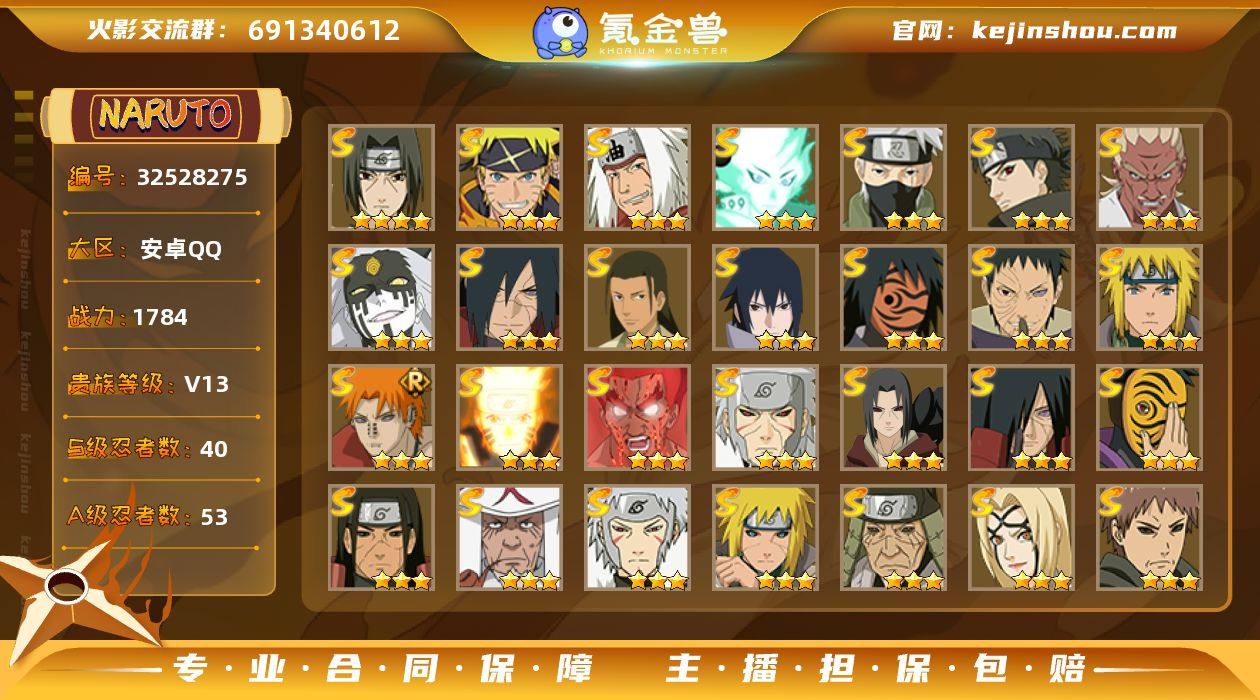Choose the white-haired Jiraiya portrait

[x=638, y=178]
